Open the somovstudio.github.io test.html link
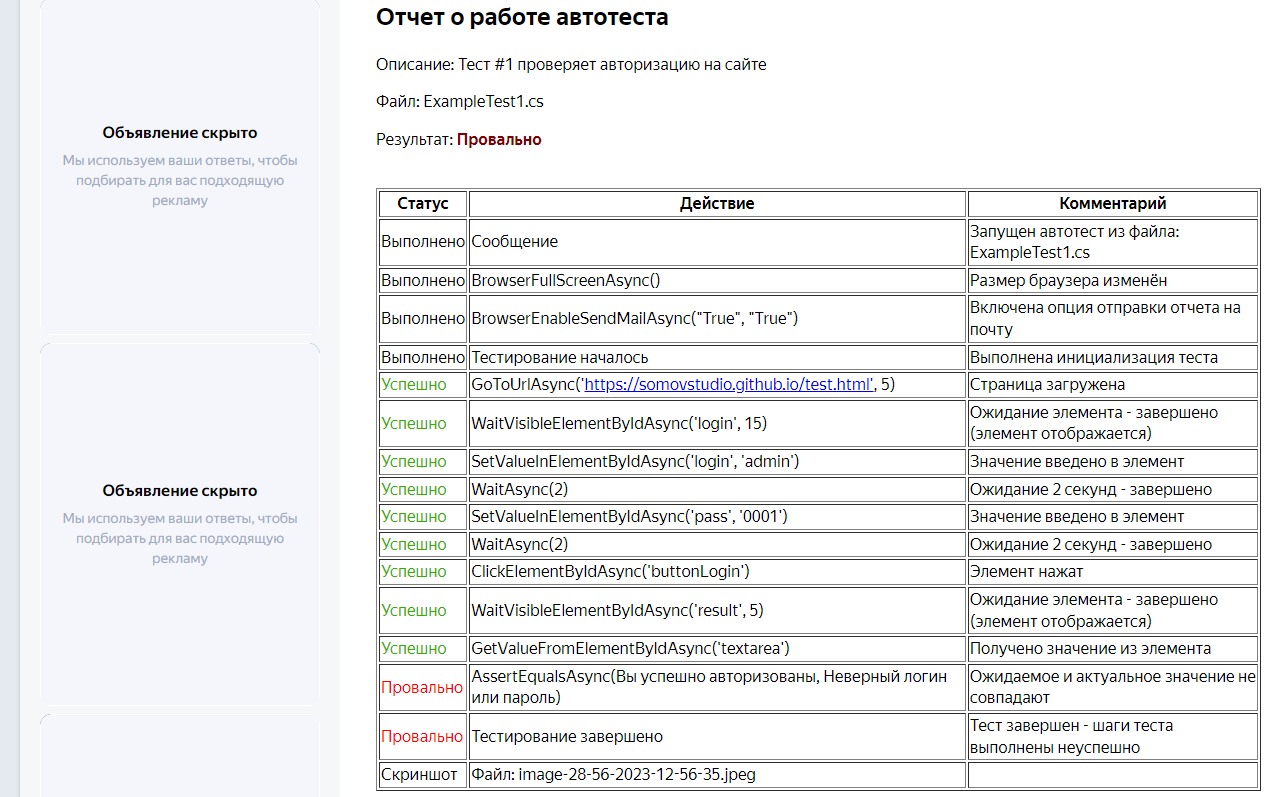The height and width of the screenshot is (797, 1265). tap(728, 385)
